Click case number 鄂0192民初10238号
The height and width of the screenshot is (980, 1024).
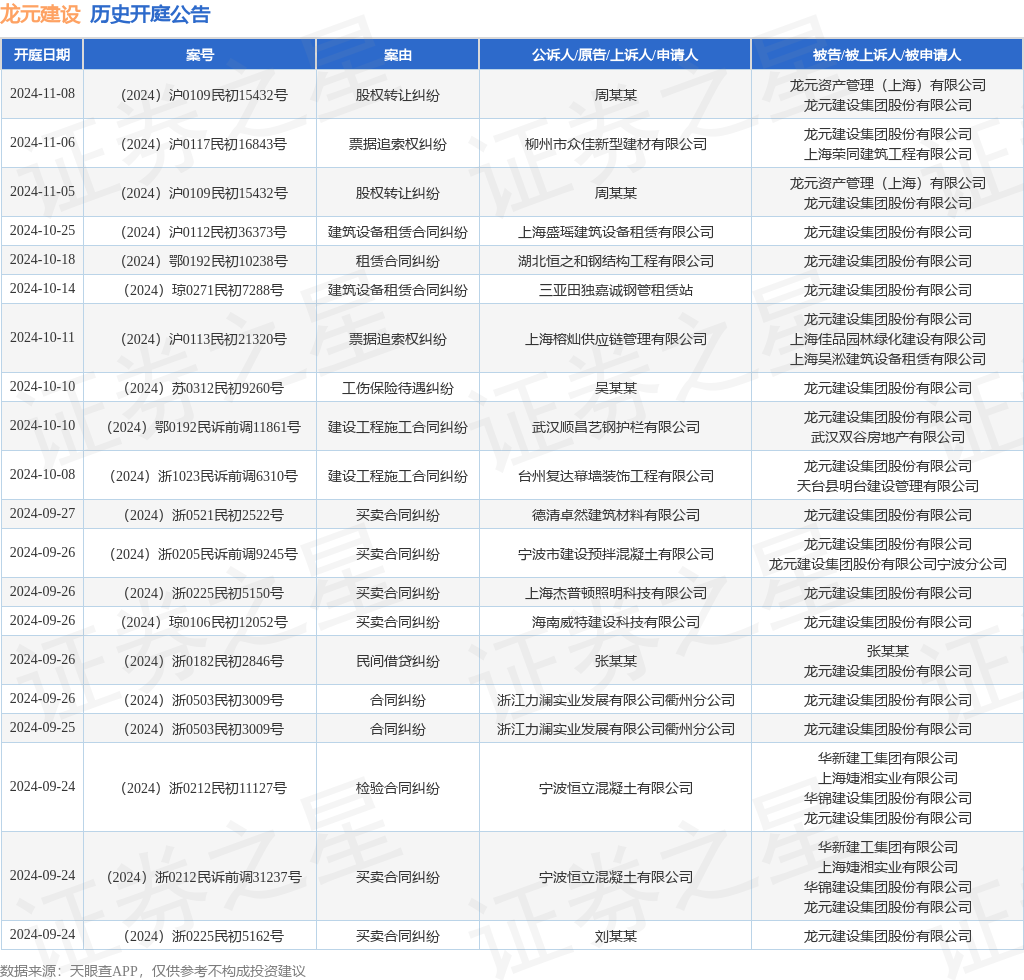(x=204, y=261)
